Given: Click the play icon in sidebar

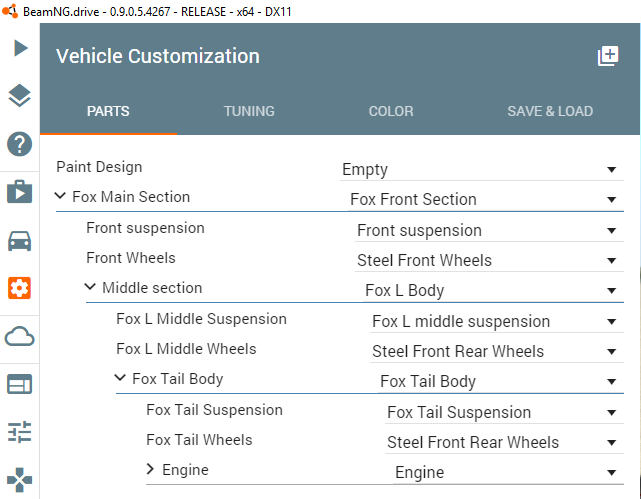Looking at the screenshot, I should point(20,48).
